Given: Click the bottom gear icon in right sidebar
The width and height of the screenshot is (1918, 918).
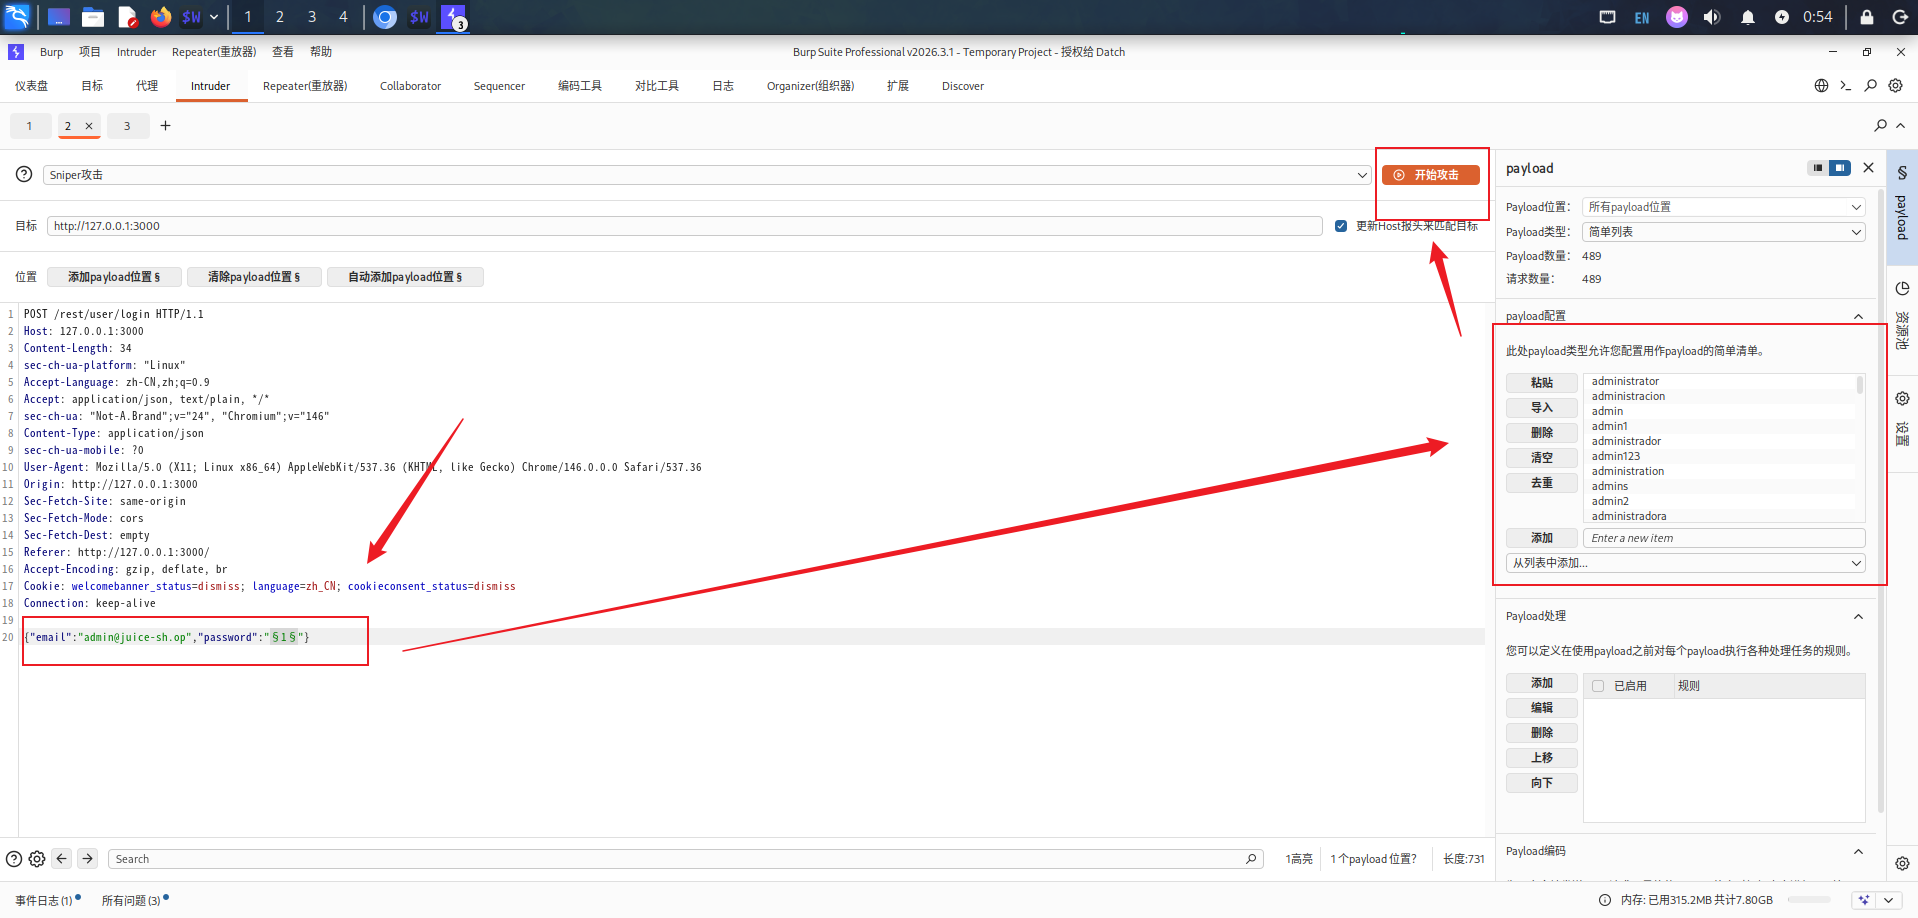Looking at the screenshot, I should [x=1902, y=863].
